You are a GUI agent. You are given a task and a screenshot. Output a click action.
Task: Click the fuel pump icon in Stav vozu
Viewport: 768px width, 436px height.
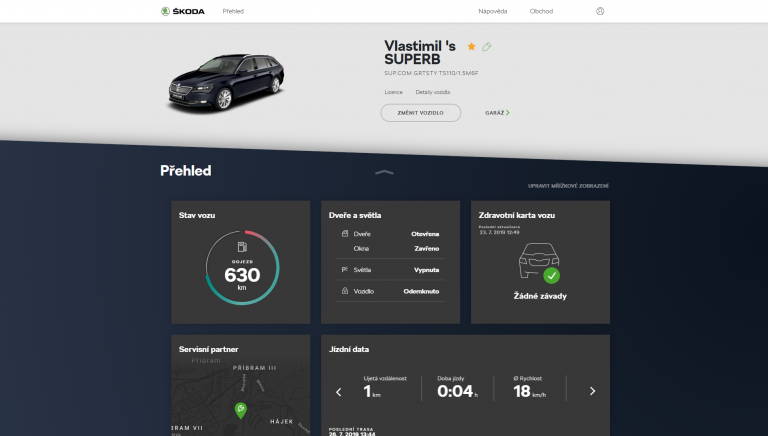(242, 247)
